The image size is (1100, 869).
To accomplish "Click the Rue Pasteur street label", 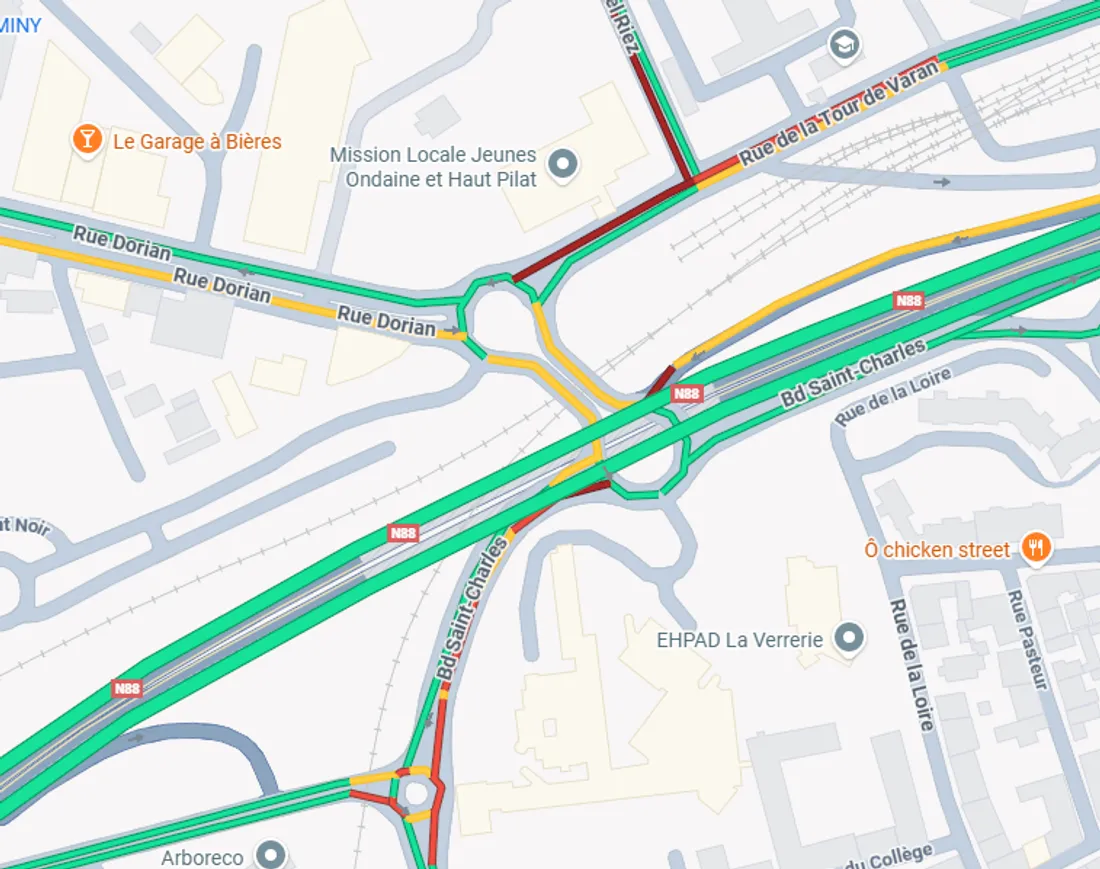I will tap(1027, 639).
